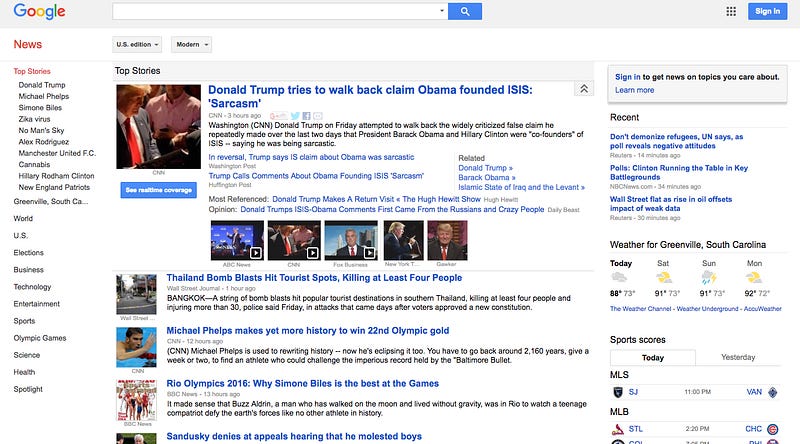Viewport: 800px width, 444px height.
Task: Click the San Jose SJ team icon
Action: click(x=617, y=392)
